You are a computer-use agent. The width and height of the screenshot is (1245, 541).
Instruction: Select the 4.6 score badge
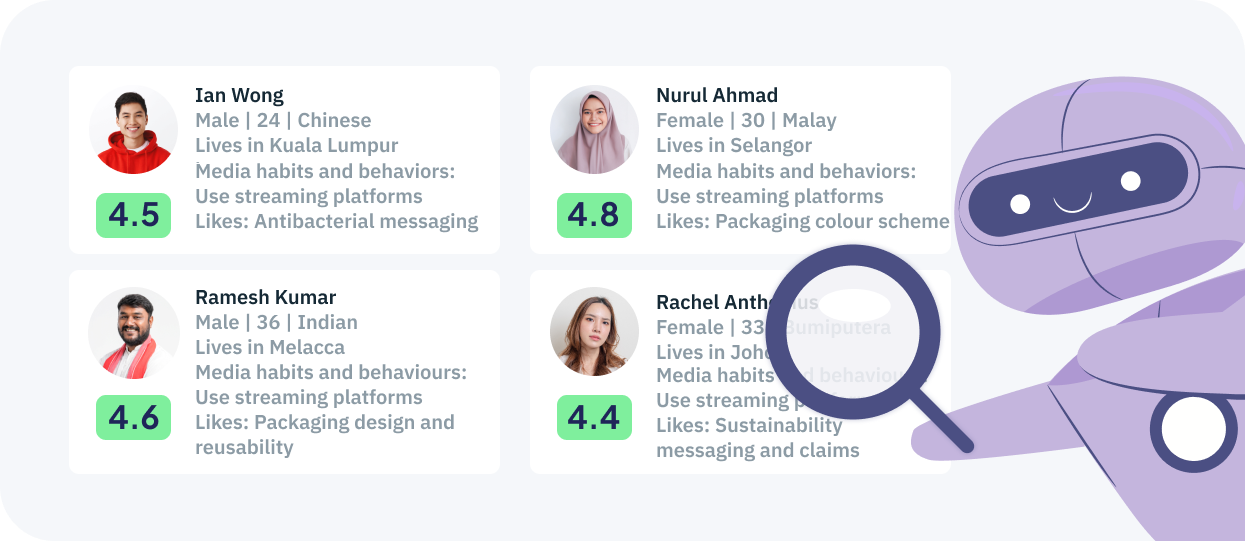[x=133, y=417]
